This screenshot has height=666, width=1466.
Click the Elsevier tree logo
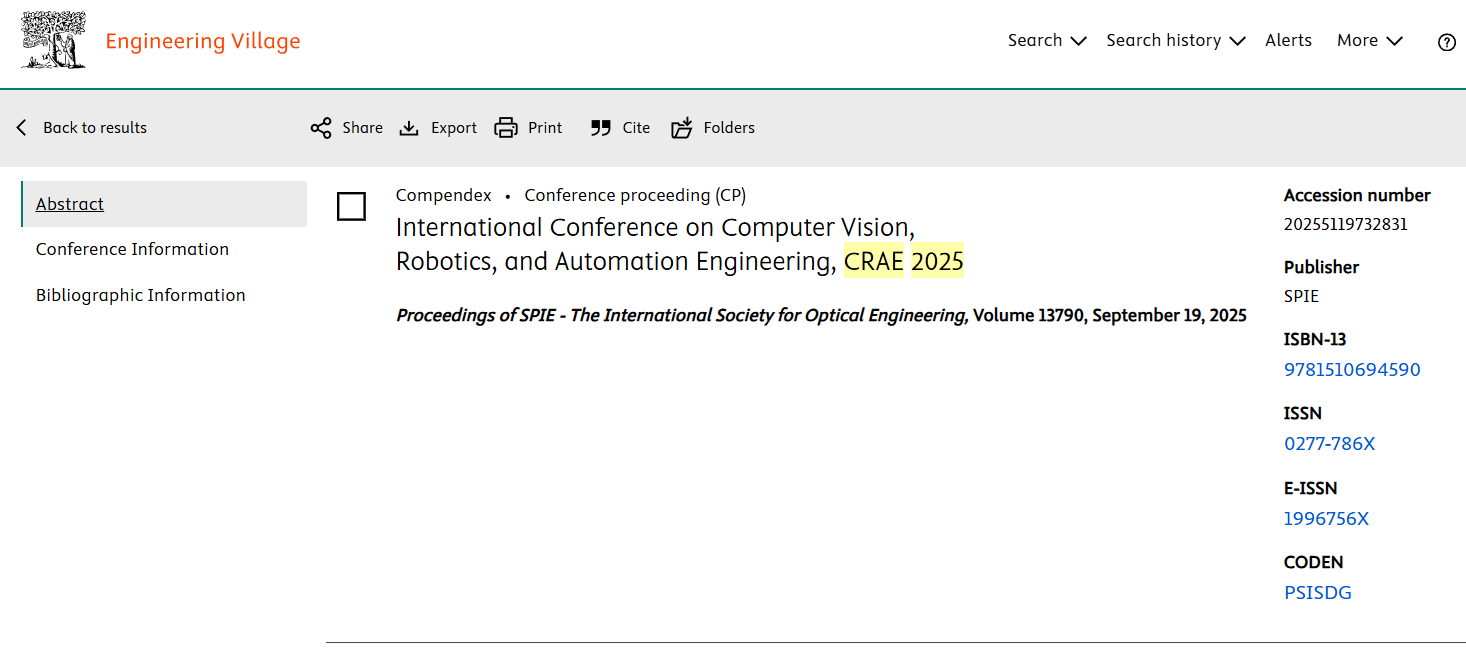(53, 41)
